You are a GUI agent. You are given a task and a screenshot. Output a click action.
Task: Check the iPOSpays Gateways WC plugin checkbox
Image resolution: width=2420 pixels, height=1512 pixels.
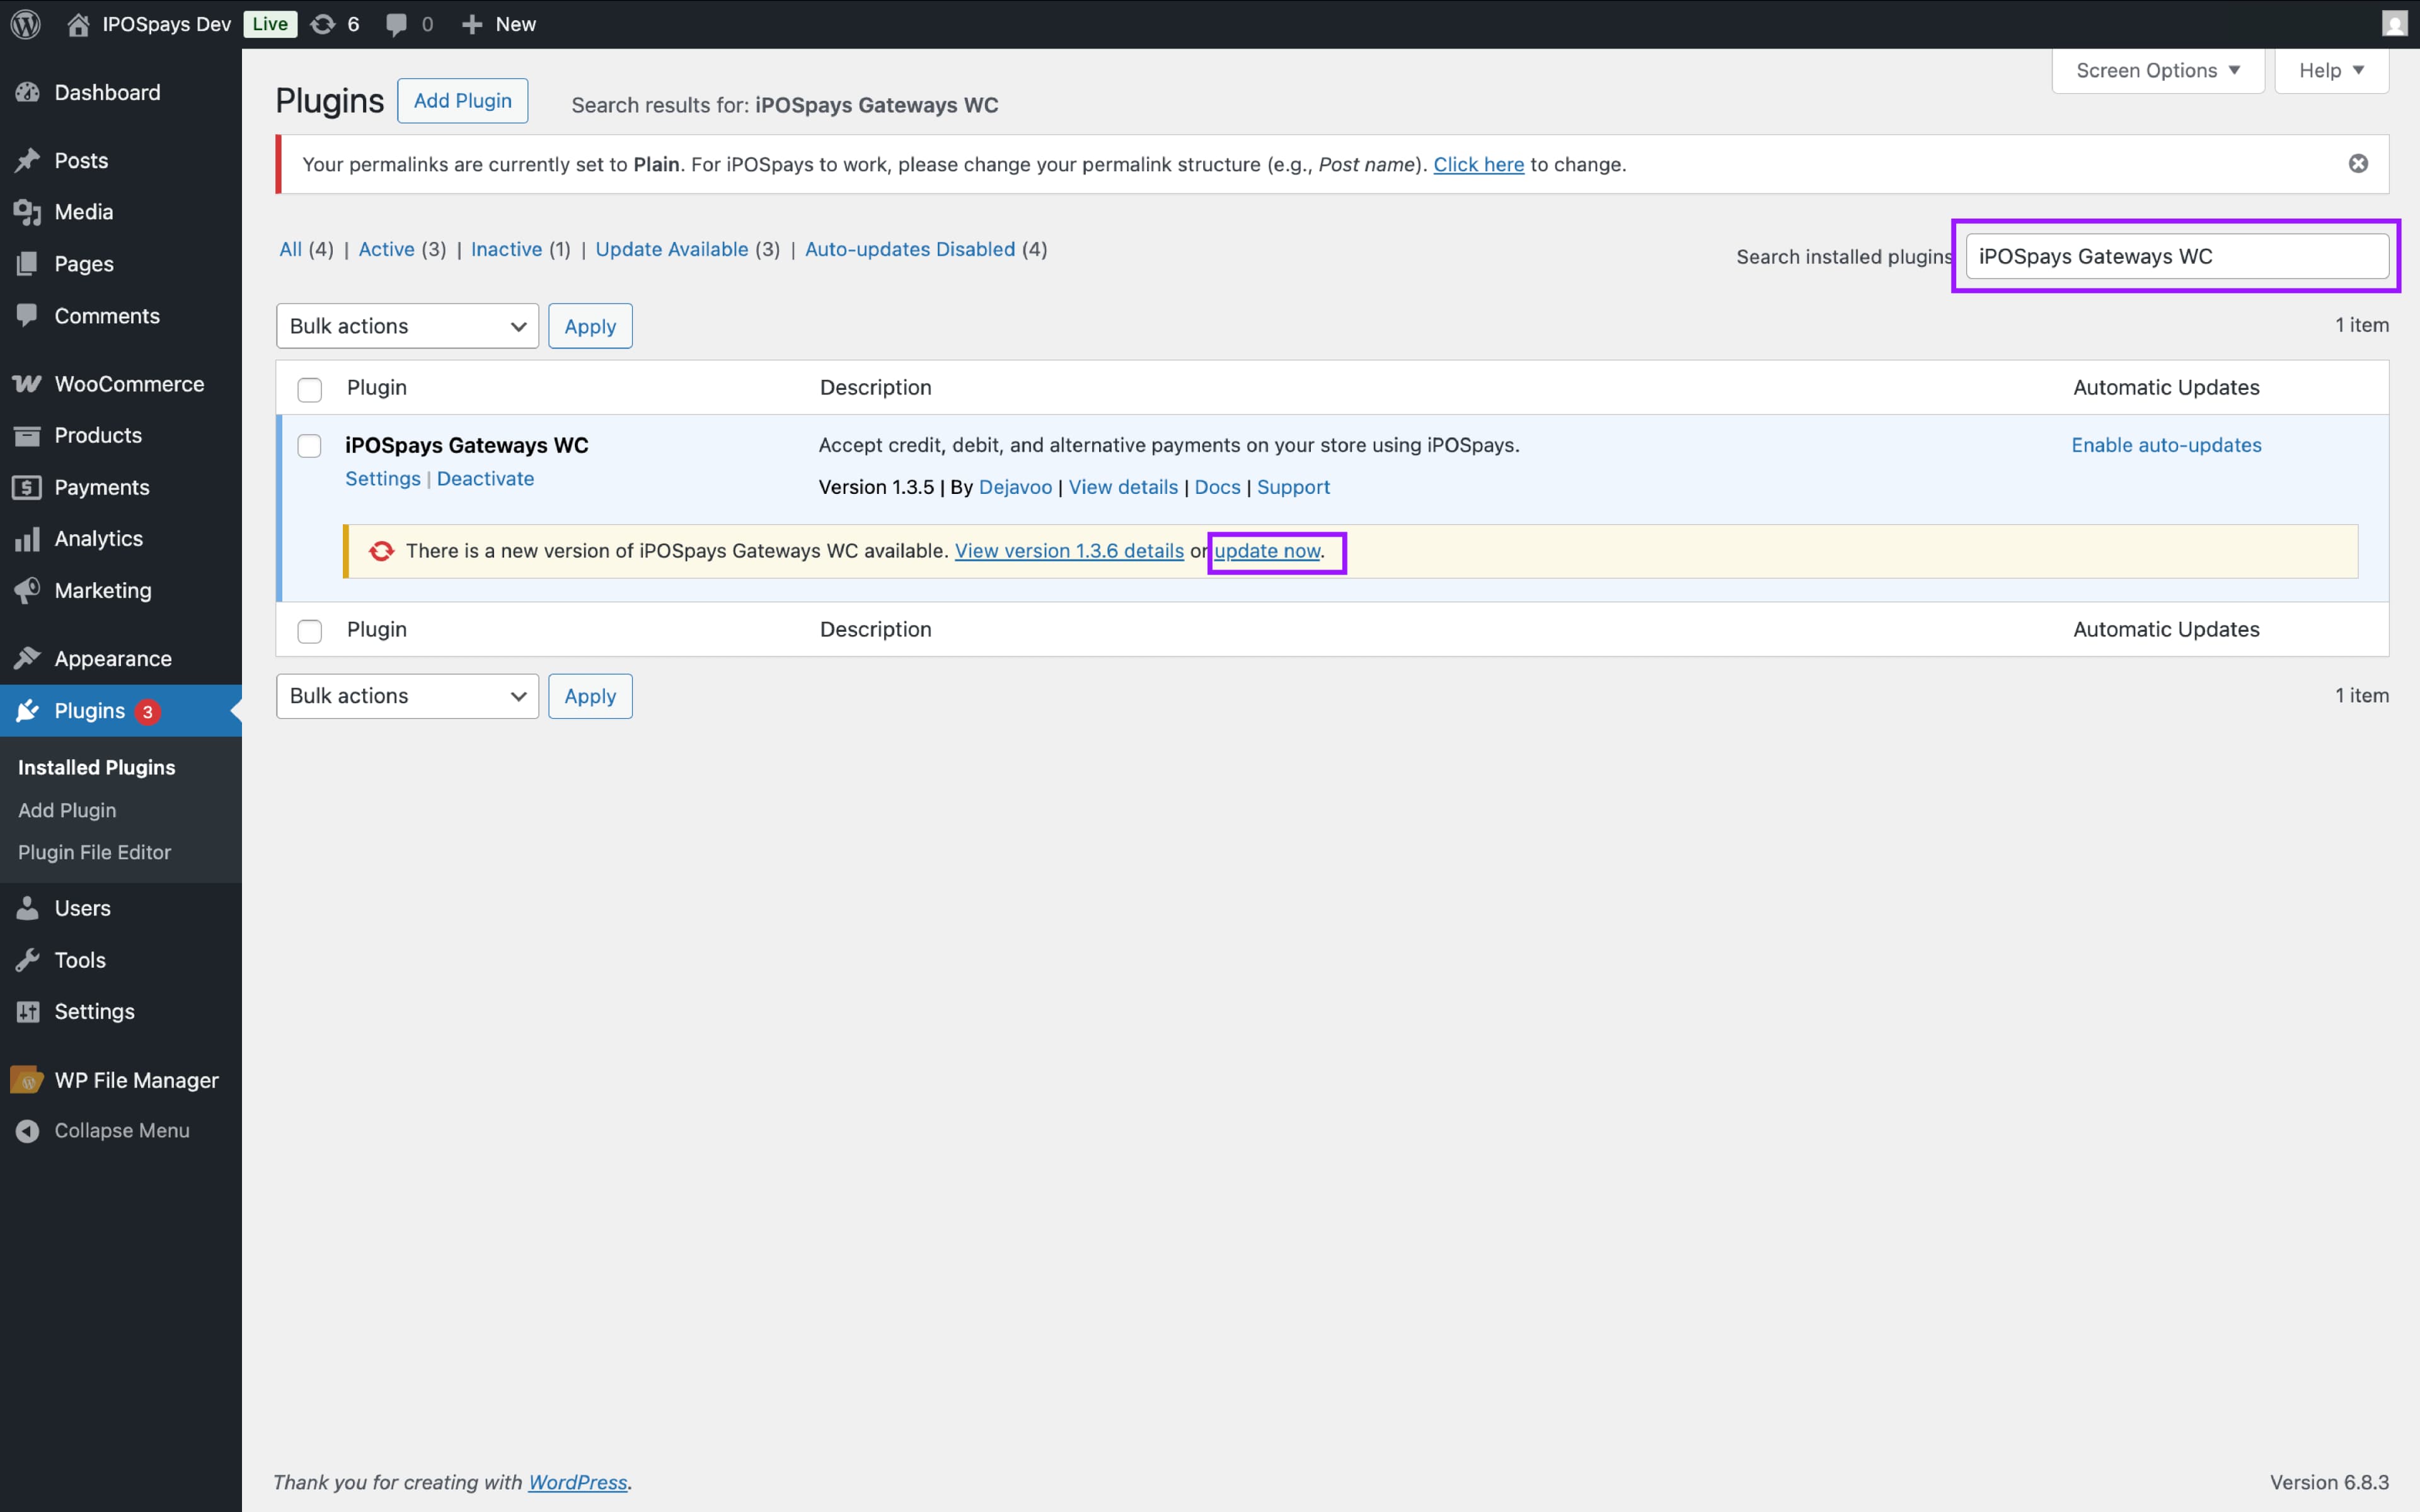(310, 446)
